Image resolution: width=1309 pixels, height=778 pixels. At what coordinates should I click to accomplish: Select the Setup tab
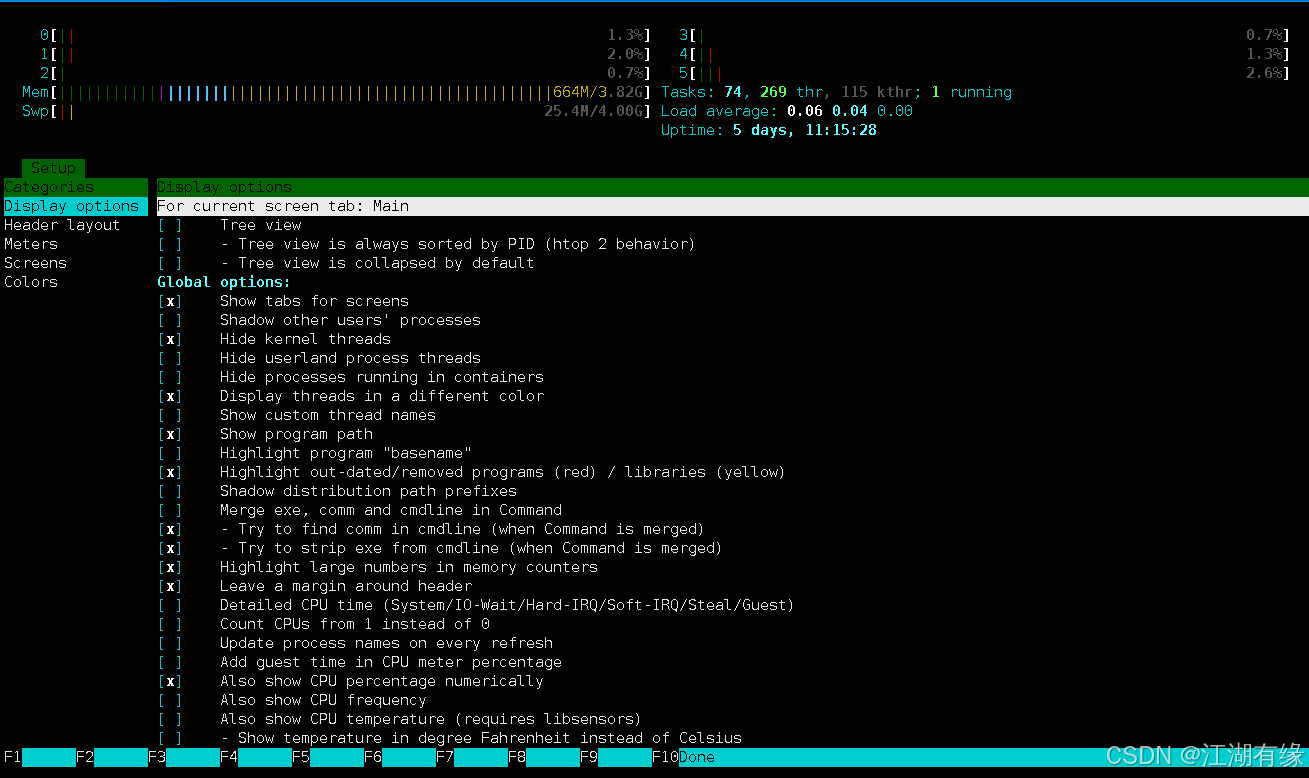[53, 168]
